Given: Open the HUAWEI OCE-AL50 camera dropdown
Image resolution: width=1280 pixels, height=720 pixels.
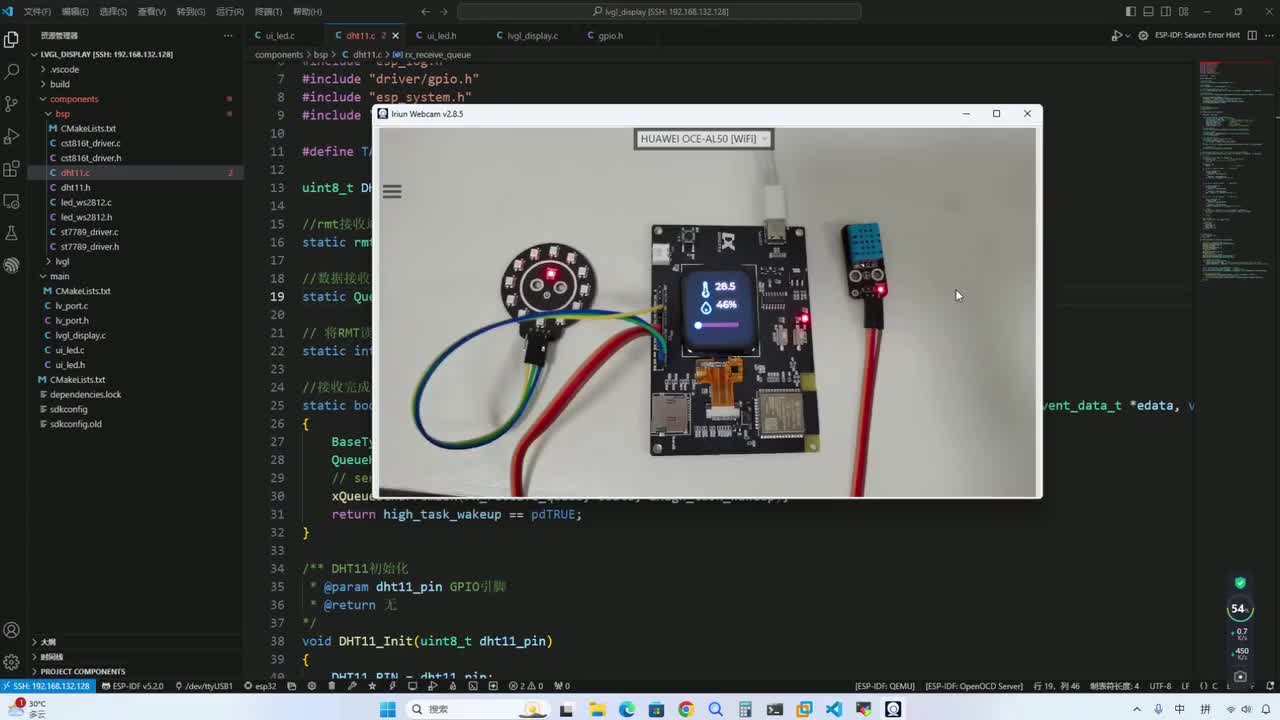Looking at the screenshot, I should click(703, 139).
